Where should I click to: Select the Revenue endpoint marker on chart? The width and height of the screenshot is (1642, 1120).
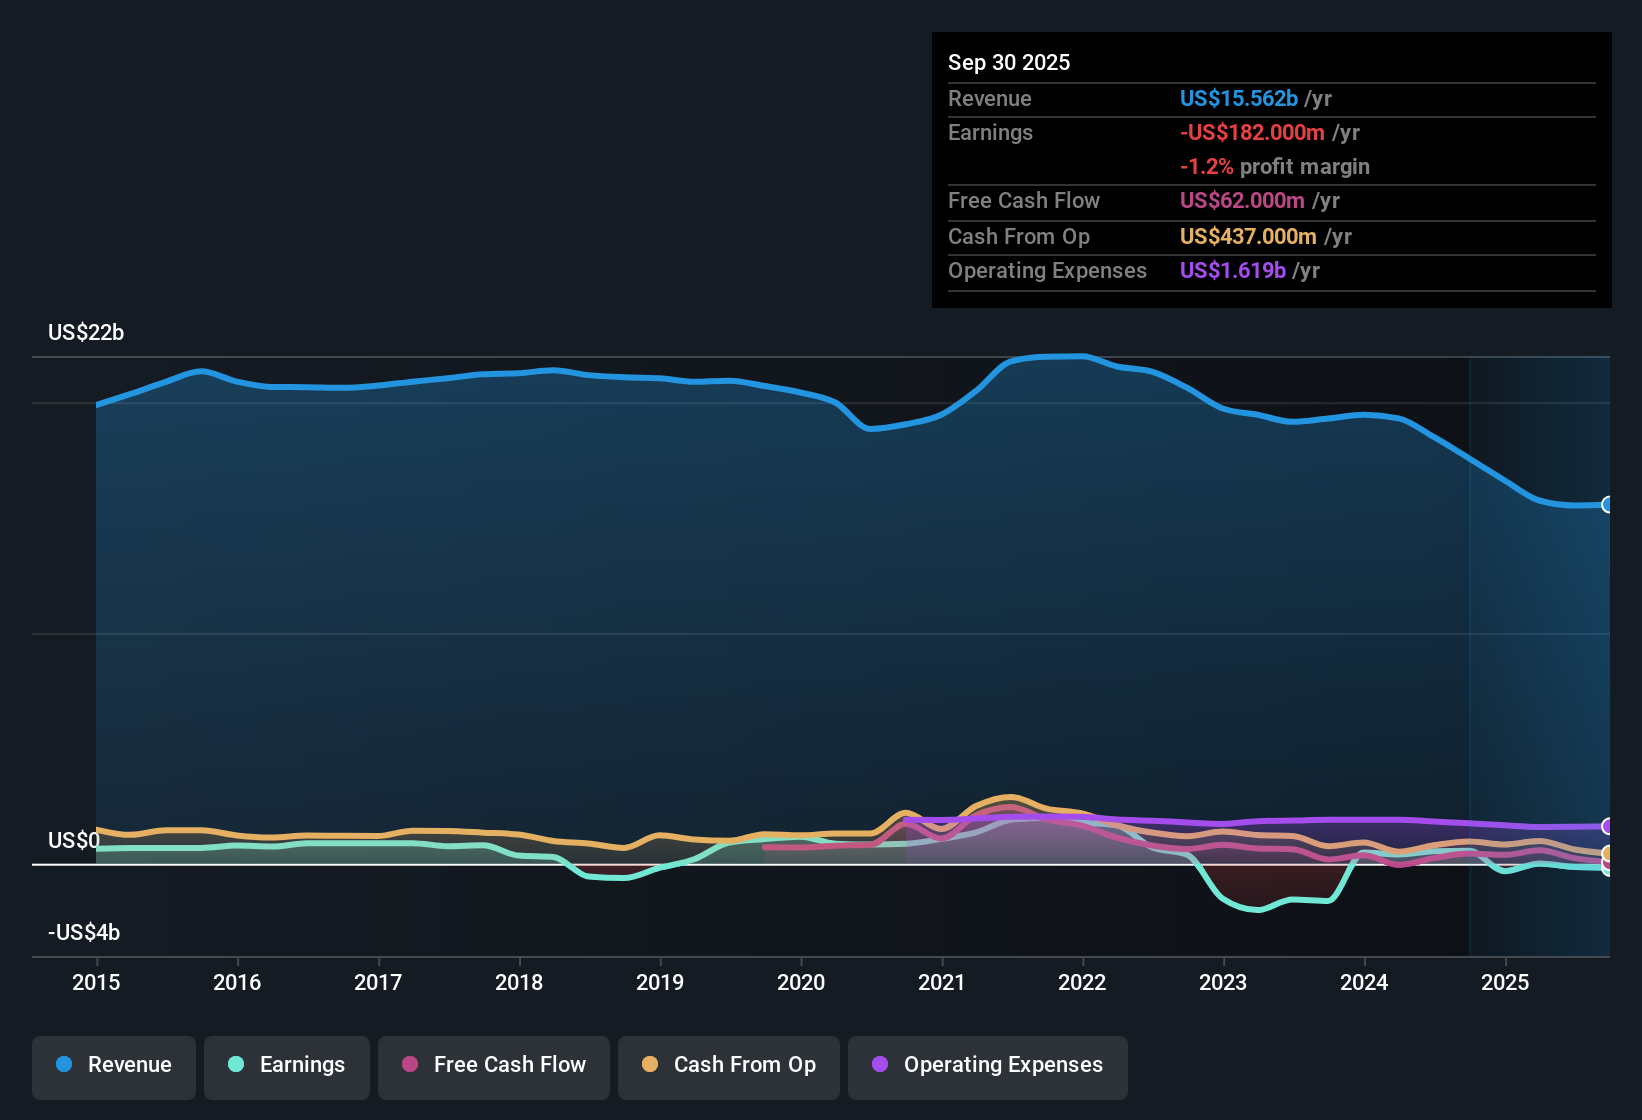coord(1608,505)
